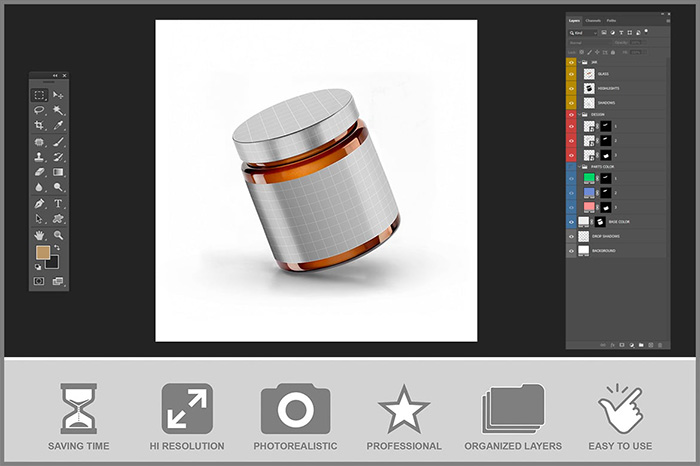Select the Magic Wand tool
Image resolution: width=700 pixels, height=466 pixels.
coord(58,110)
